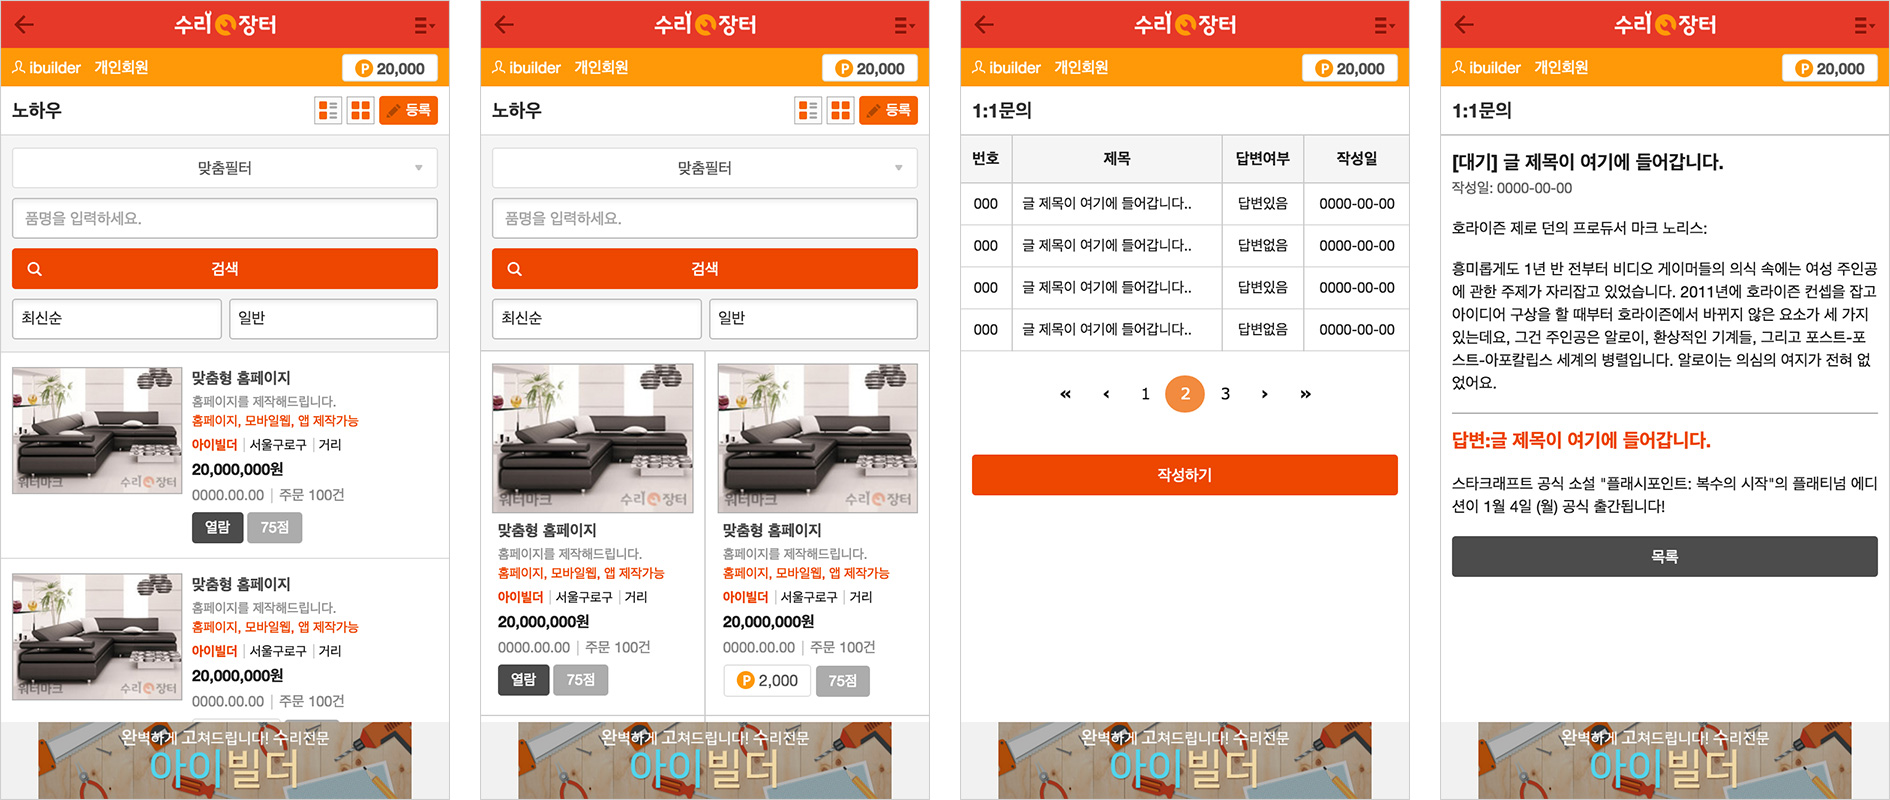The image size is (1890, 800).
Task: Open the hamburger menu above the 1:1문의 table
Action: (1384, 25)
